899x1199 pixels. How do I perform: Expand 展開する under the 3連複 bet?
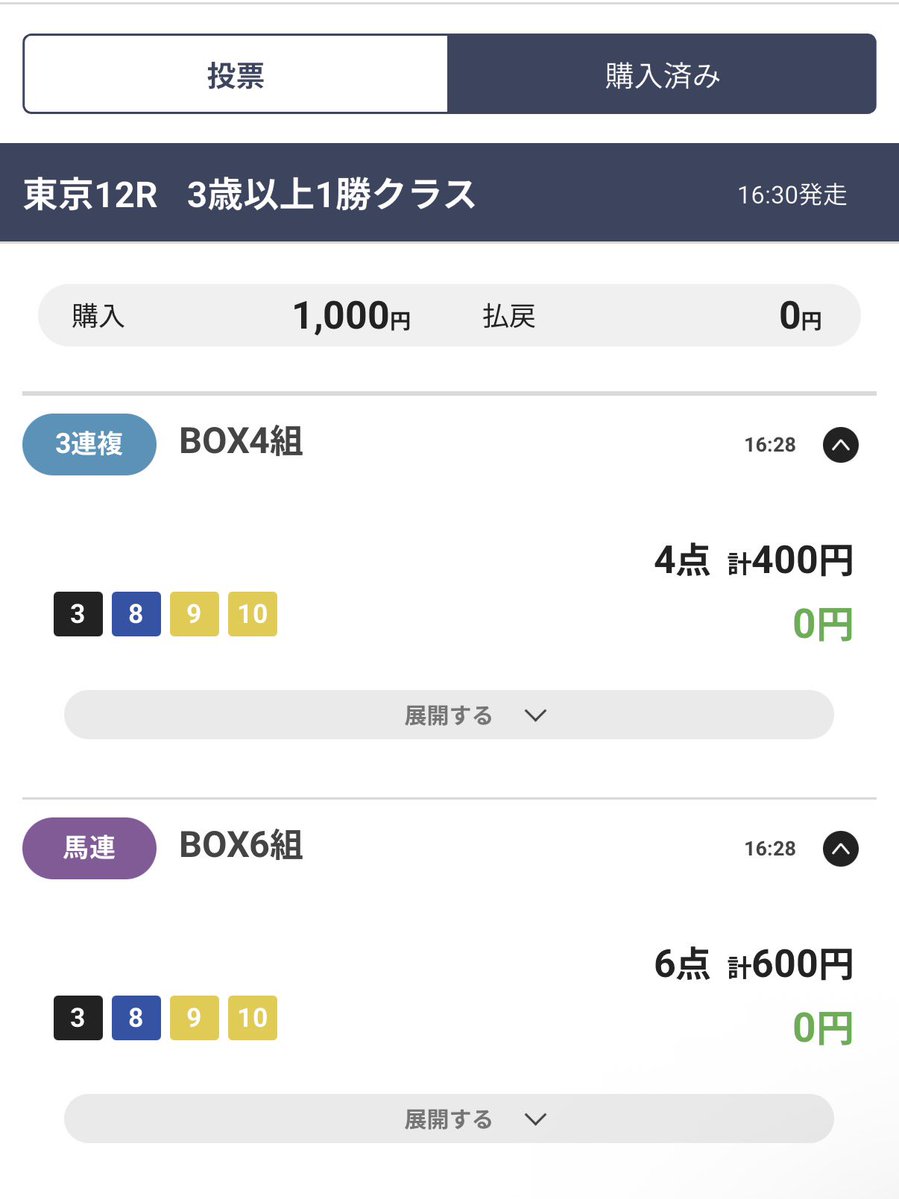click(x=449, y=715)
